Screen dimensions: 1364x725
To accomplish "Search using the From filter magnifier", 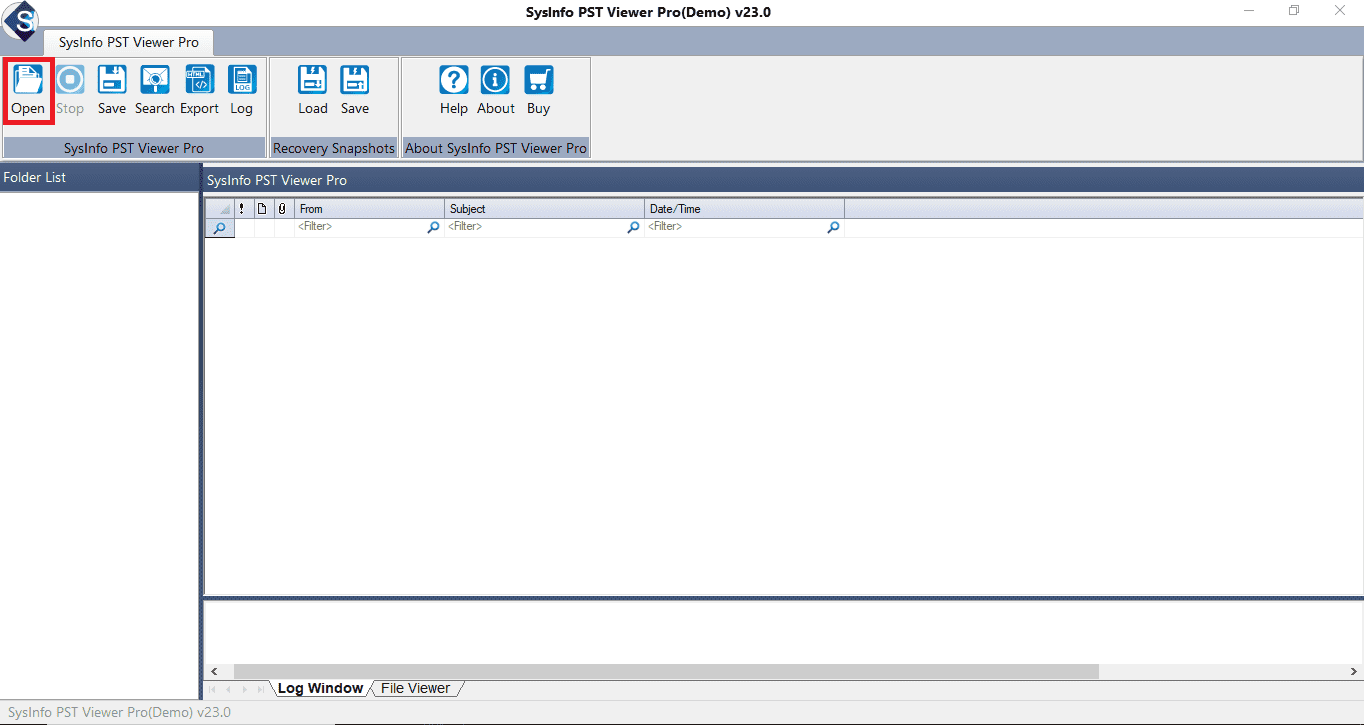I will pos(433,227).
